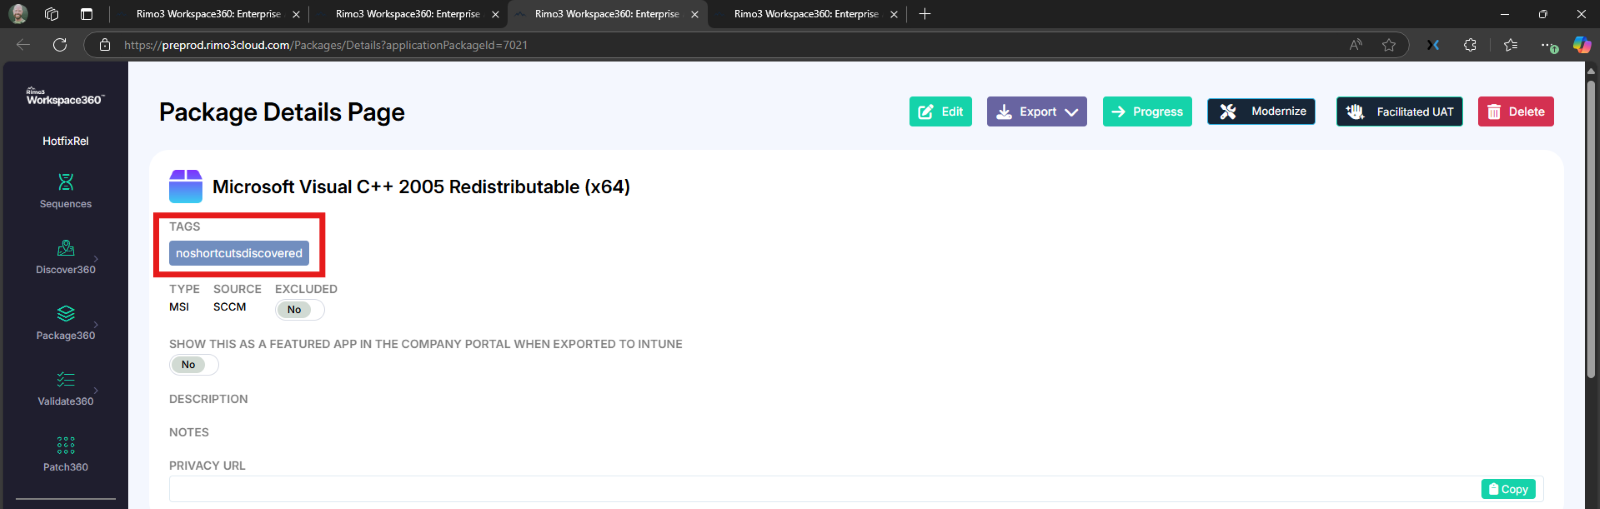
Task: Click the Modernize button
Action: coord(1260,112)
